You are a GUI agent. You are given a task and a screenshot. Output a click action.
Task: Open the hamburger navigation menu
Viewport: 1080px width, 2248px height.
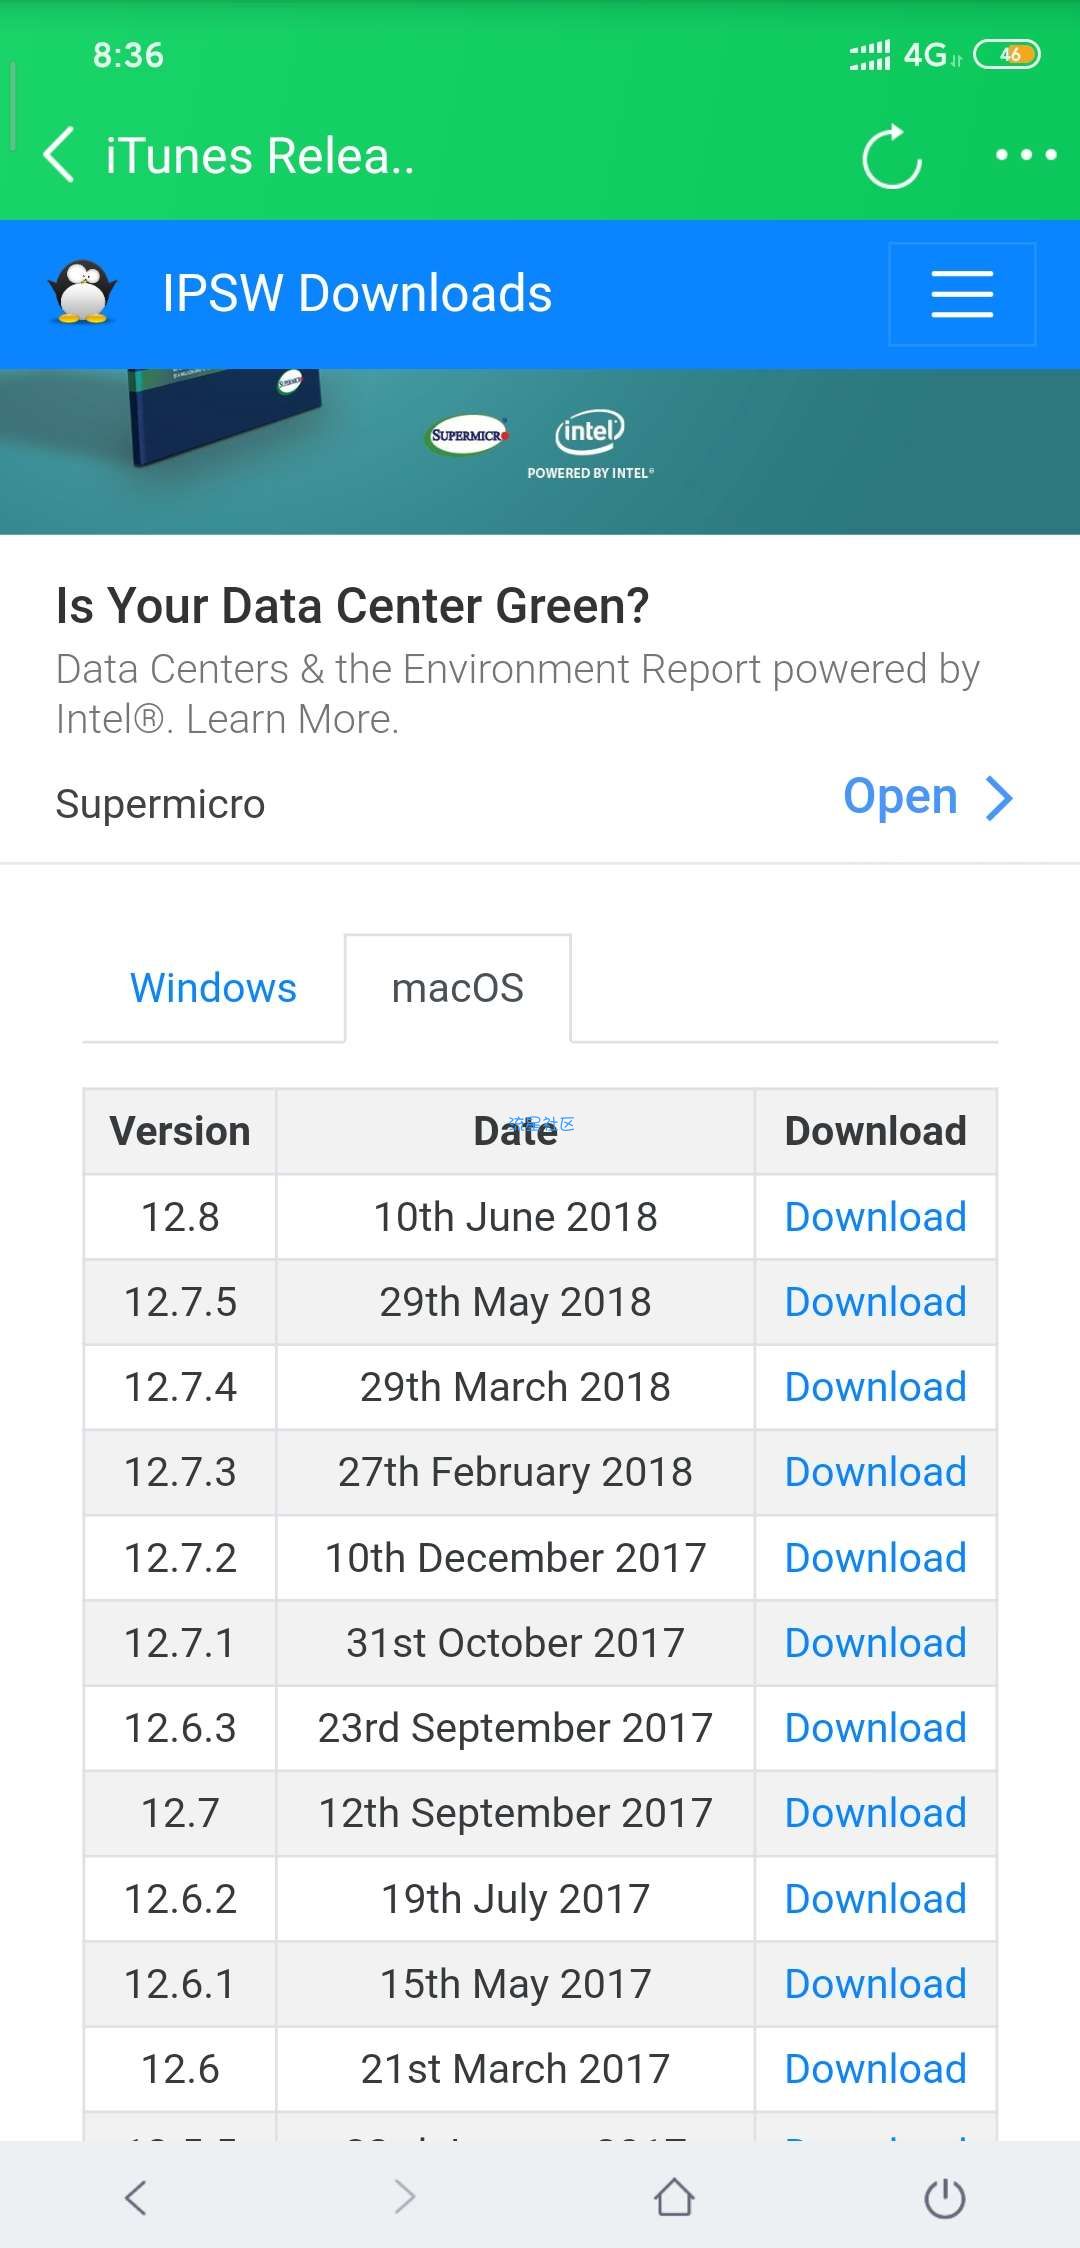point(962,294)
